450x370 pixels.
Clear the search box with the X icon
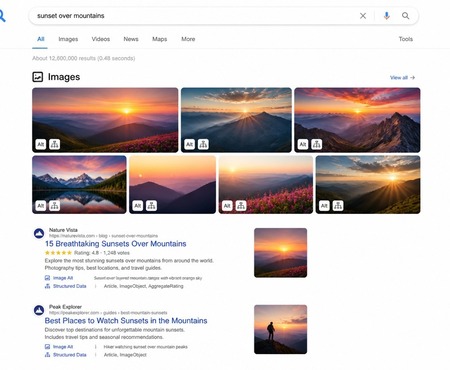coord(363,16)
